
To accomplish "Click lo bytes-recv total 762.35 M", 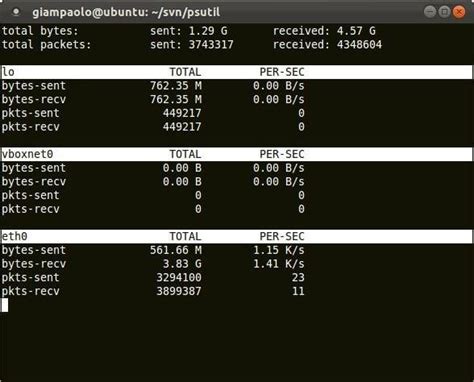I will (x=176, y=99).
